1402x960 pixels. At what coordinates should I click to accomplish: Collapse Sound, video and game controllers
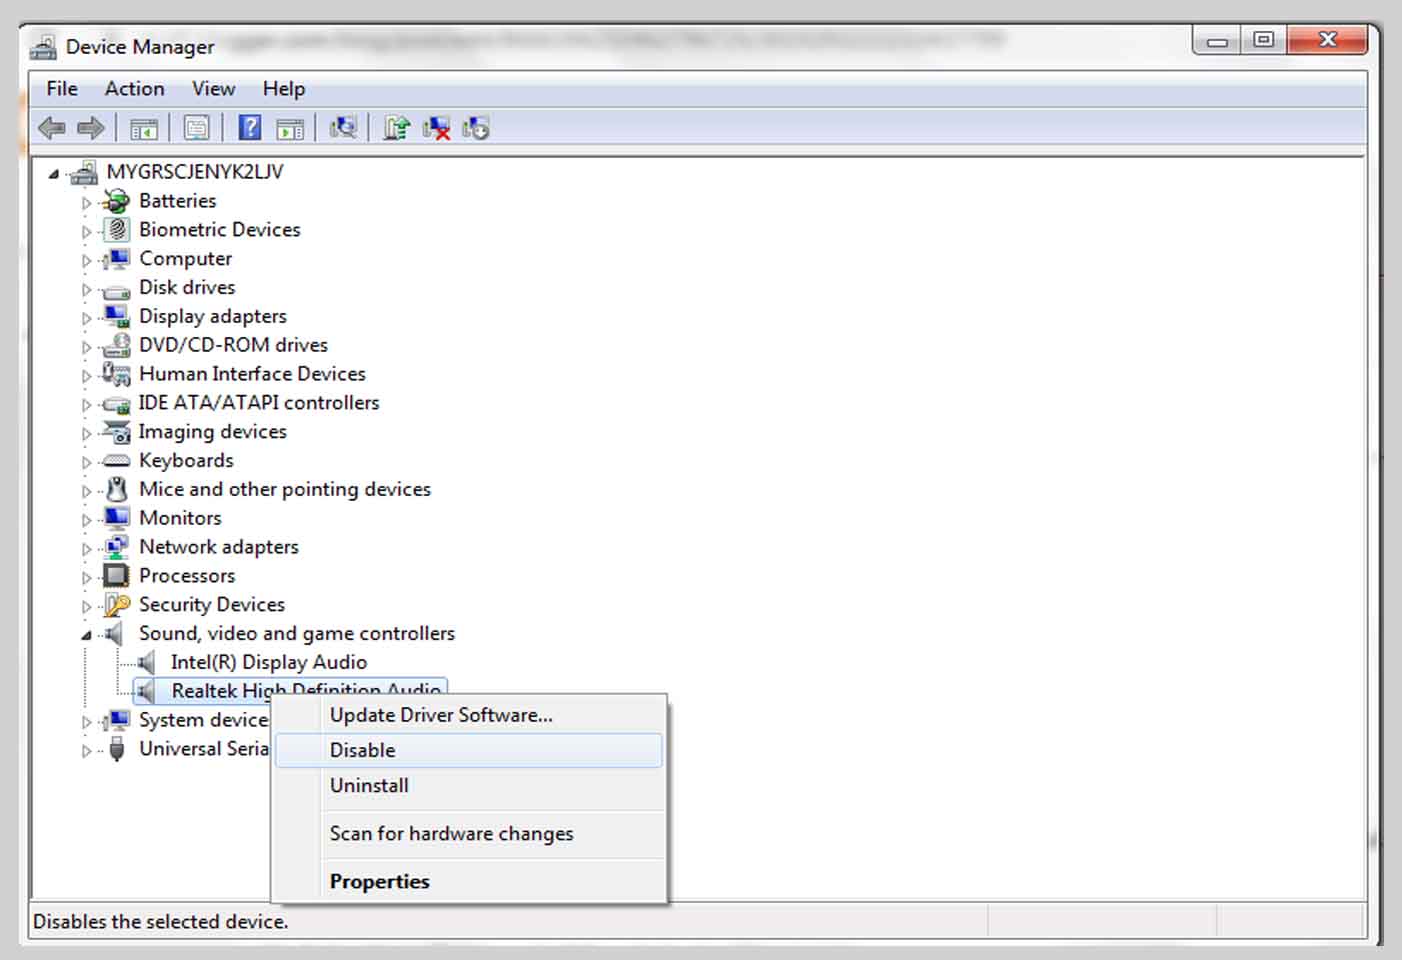point(86,635)
